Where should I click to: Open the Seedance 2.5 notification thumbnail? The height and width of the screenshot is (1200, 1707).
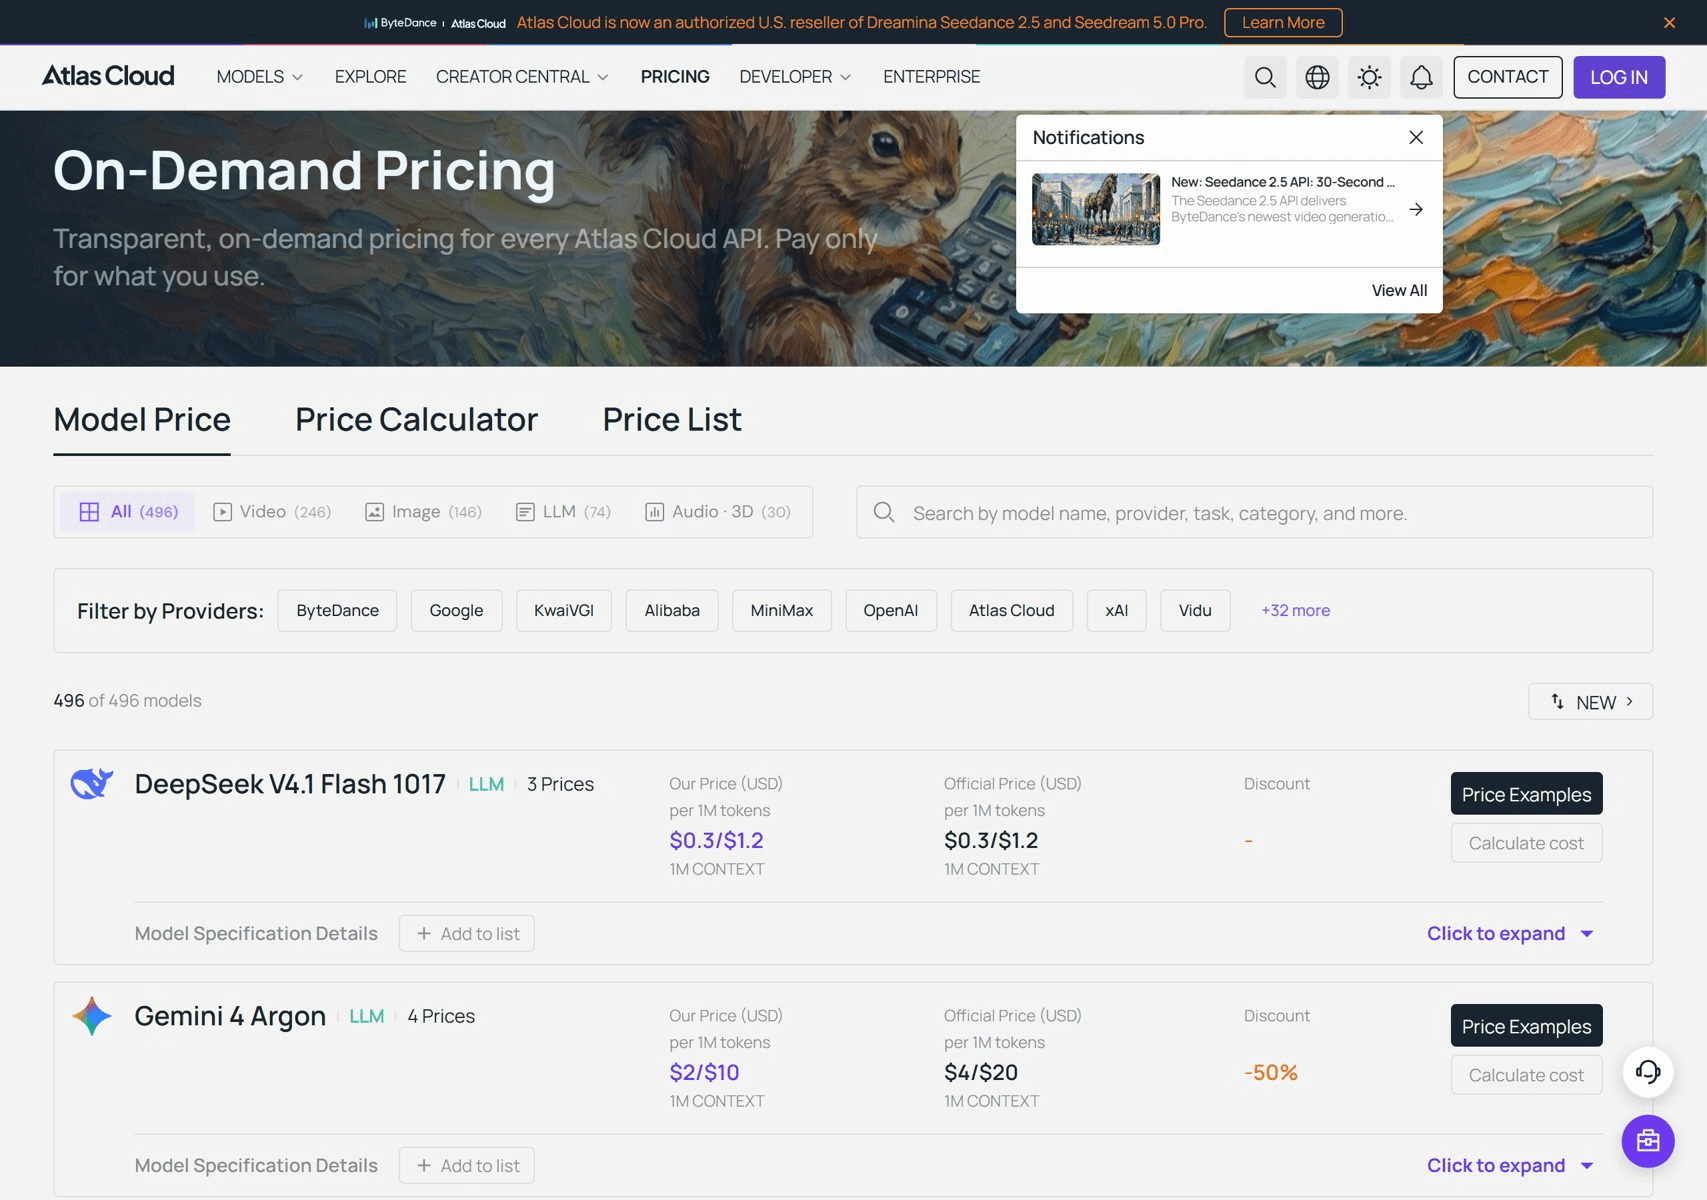(x=1096, y=209)
